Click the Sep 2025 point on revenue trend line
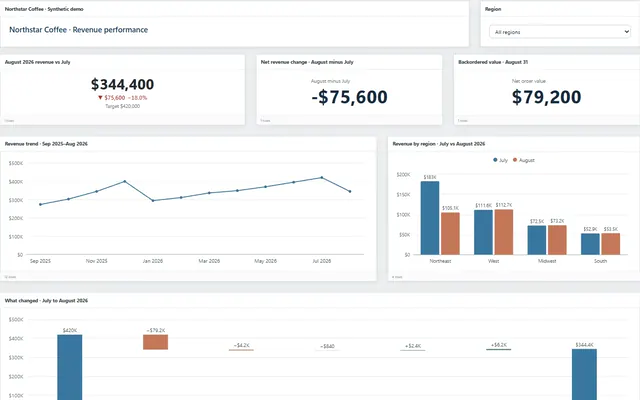 pos(40,204)
